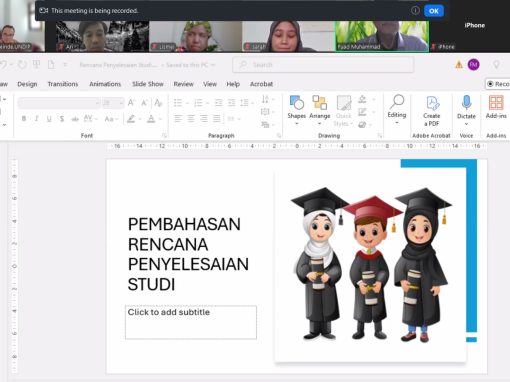Click Decrease Font Size icon
Screen dimensions: 510x382
point(144,103)
